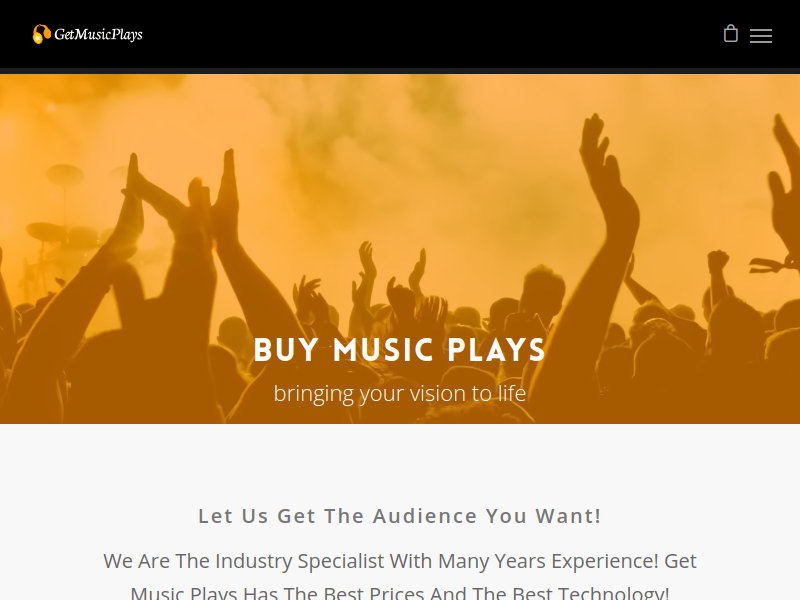Click the orange headphones logo icon
800x600 pixels.
[x=42, y=34]
